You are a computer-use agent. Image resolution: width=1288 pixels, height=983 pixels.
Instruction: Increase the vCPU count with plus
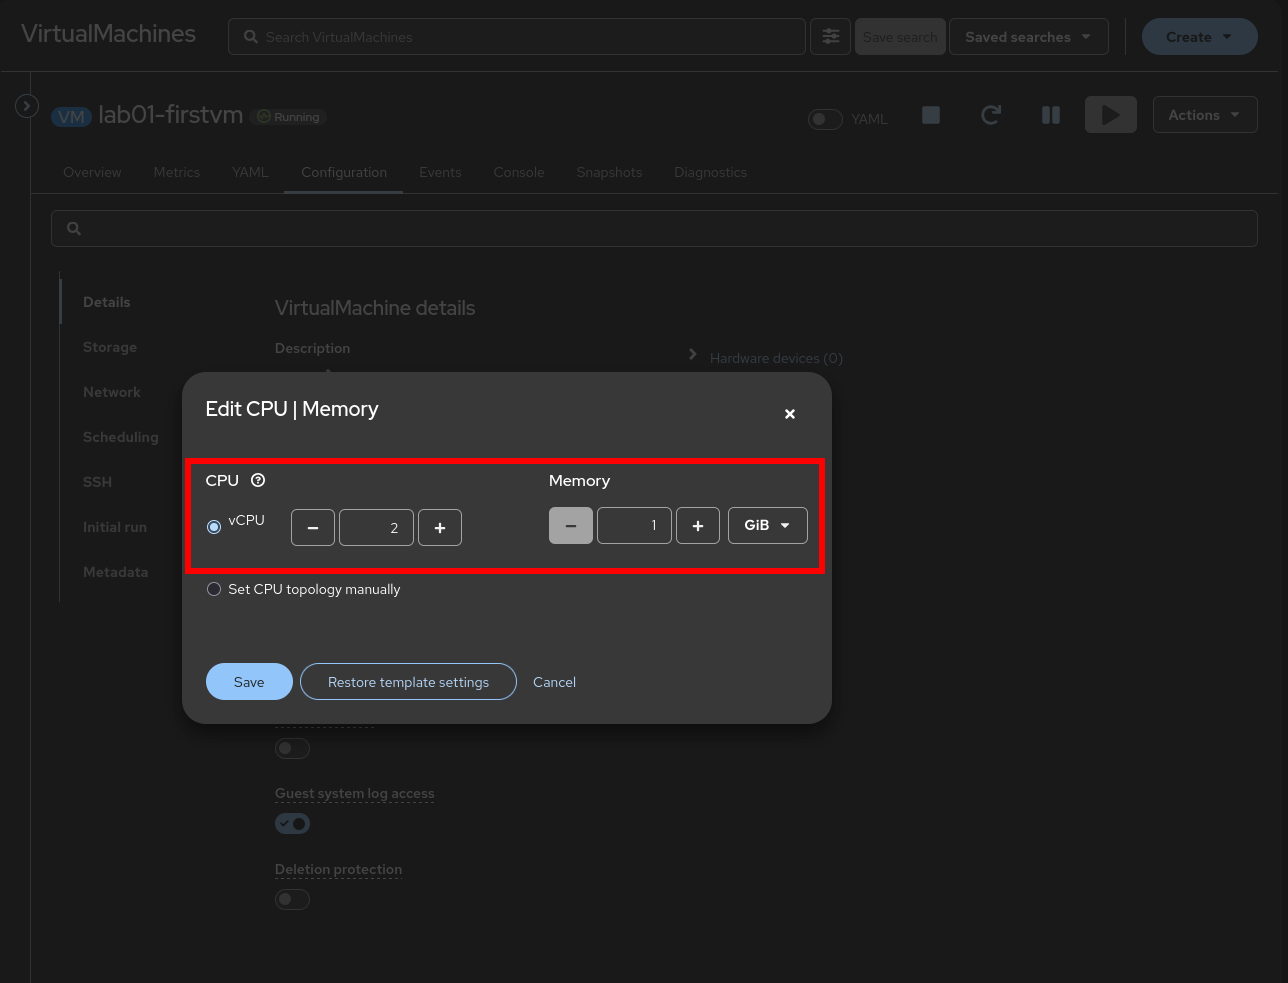point(440,528)
